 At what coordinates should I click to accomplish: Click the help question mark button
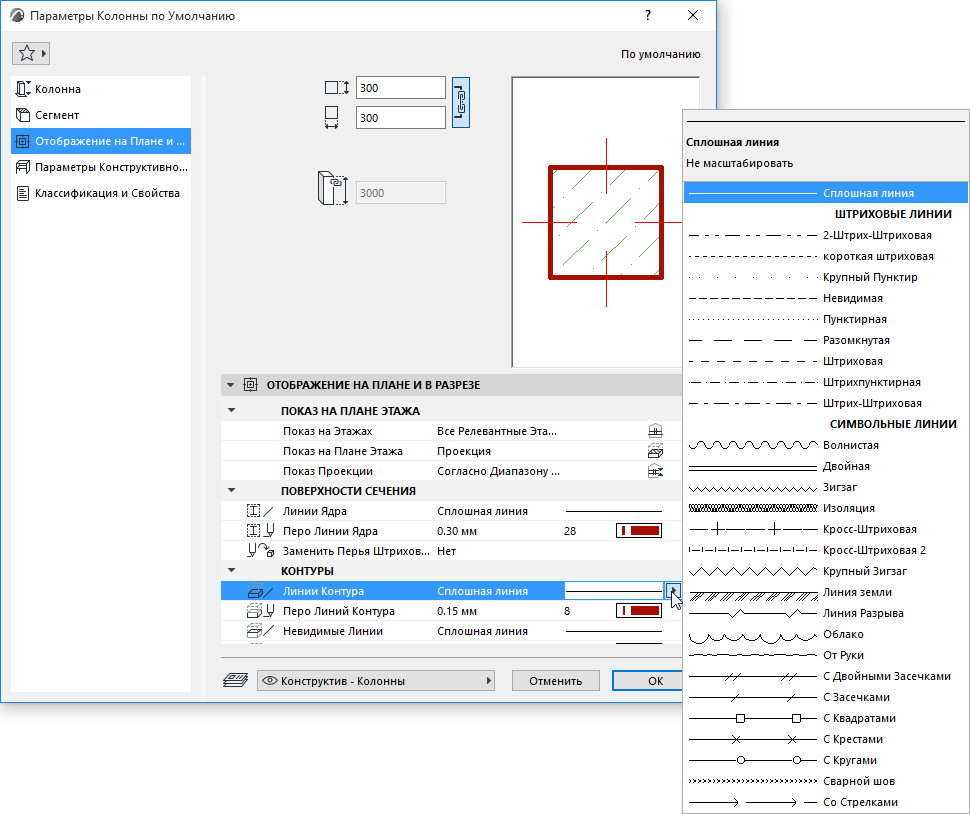pos(648,15)
